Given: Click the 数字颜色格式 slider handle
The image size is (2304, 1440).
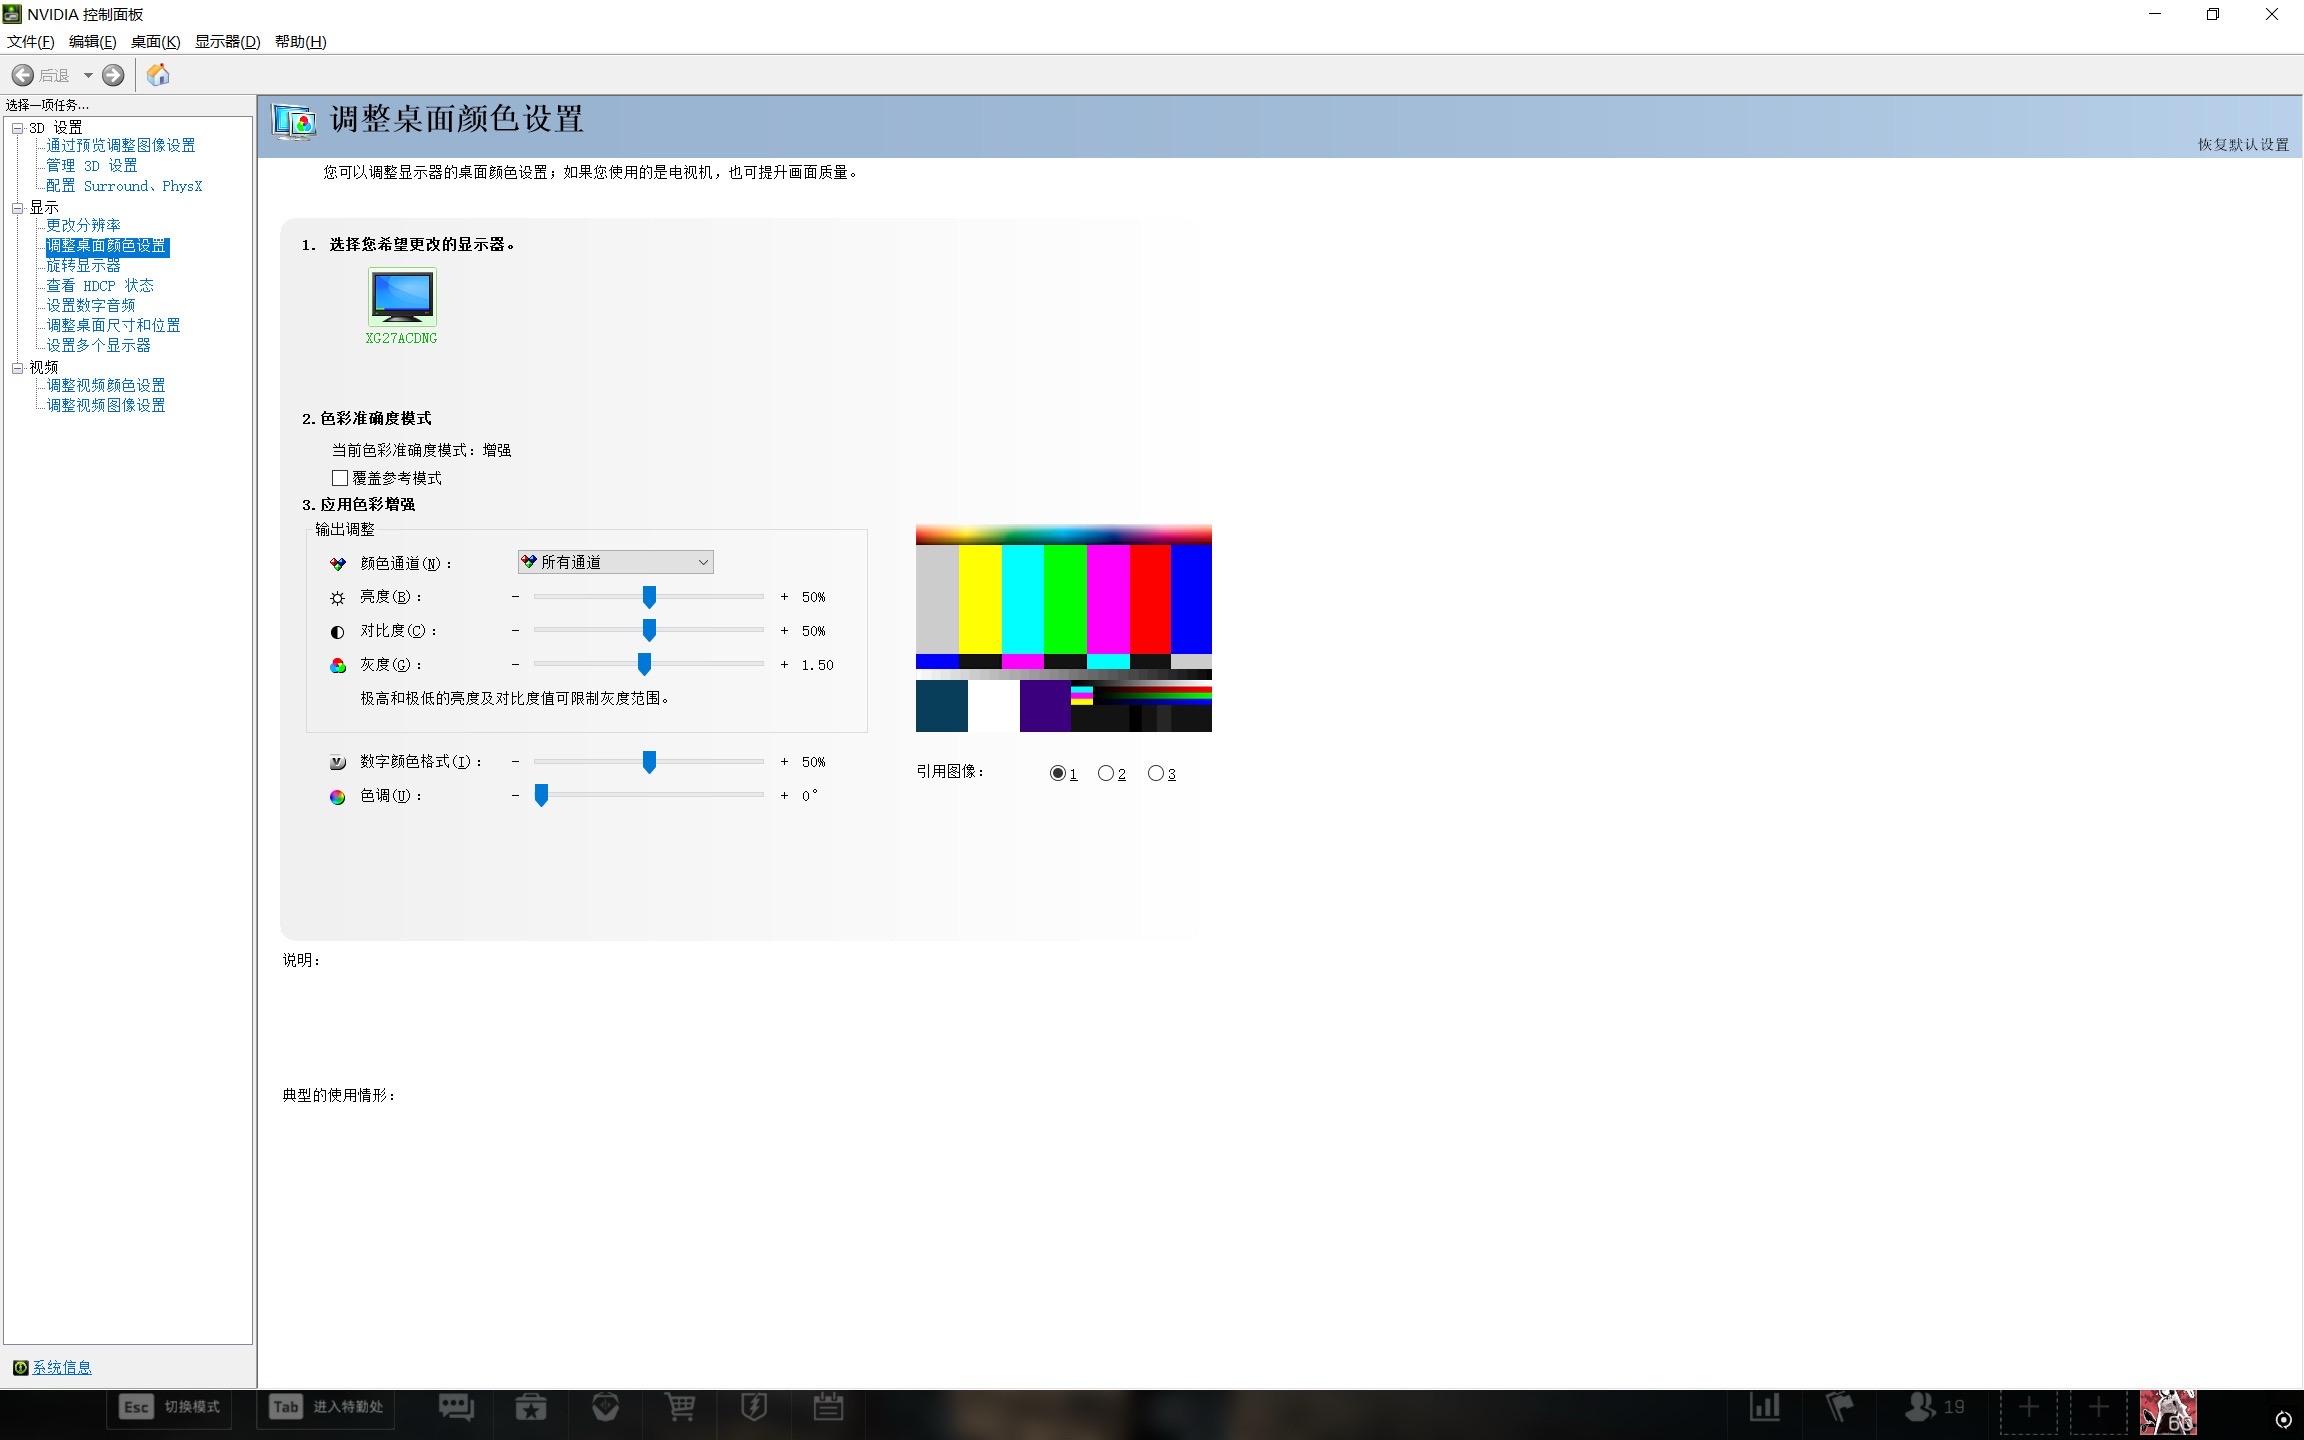Looking at the screenshot, I should [649, 762].
